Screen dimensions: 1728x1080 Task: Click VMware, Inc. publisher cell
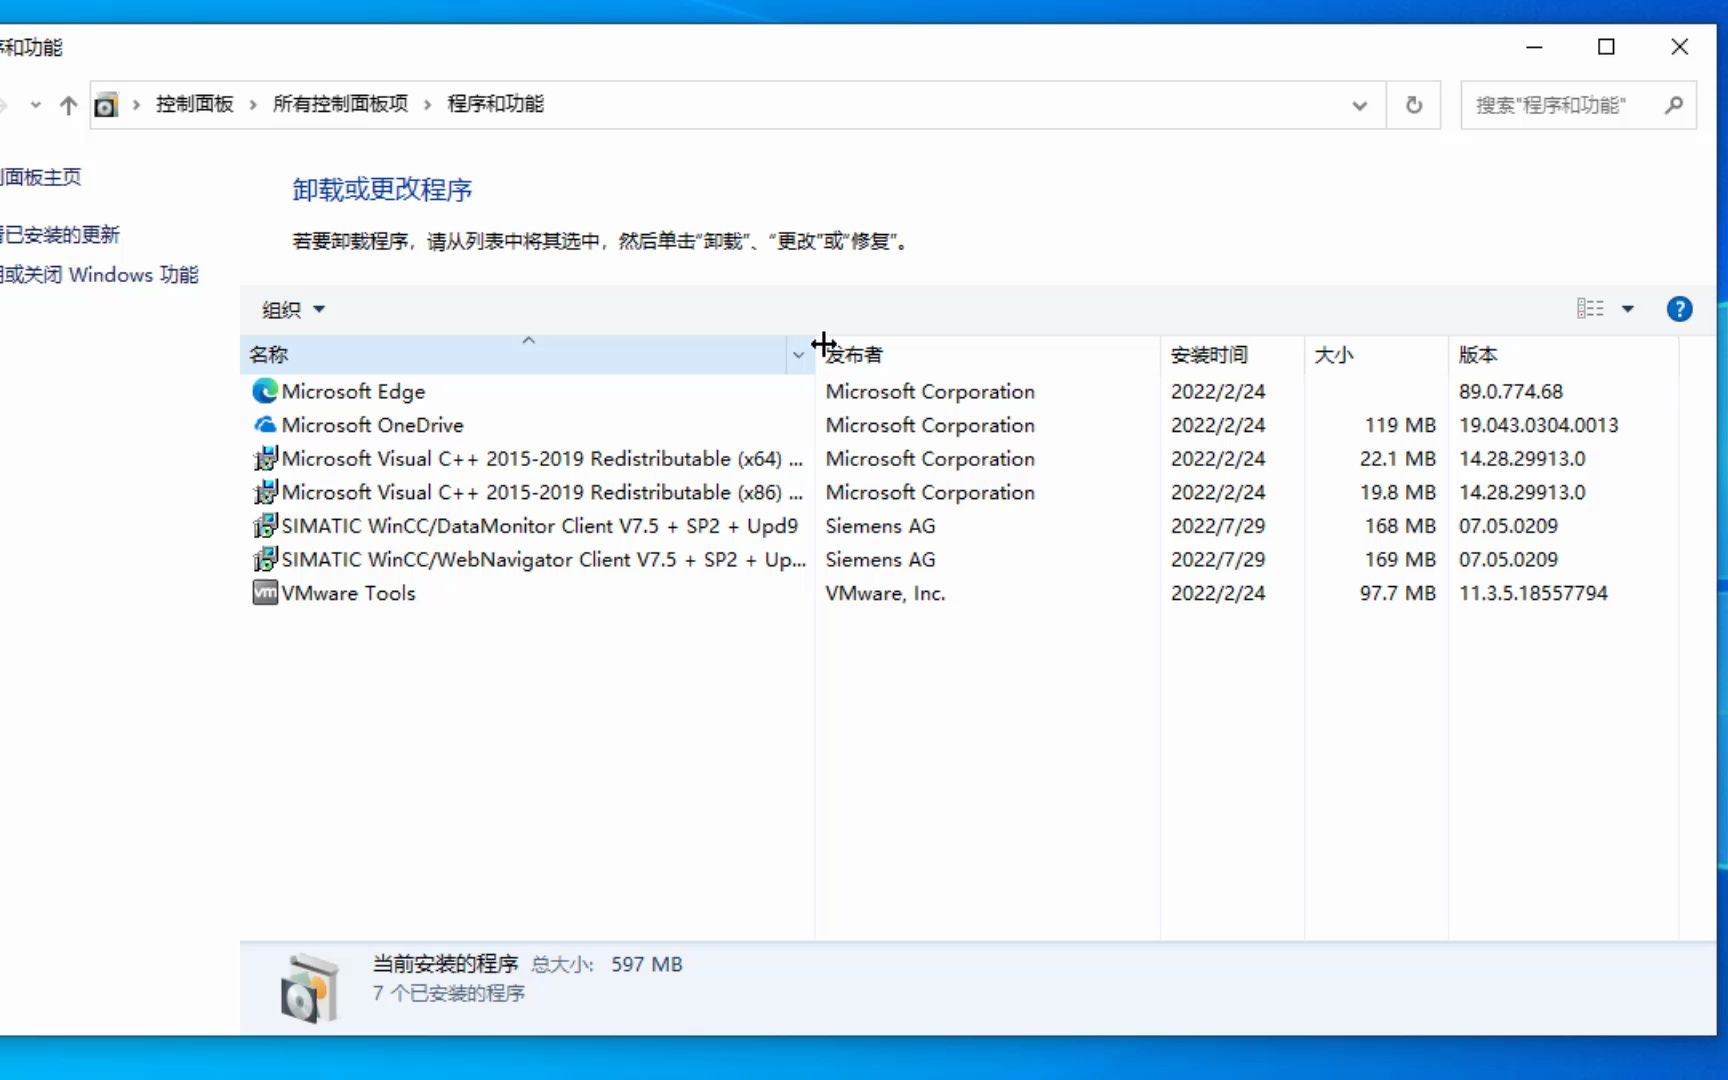[885, 593]
